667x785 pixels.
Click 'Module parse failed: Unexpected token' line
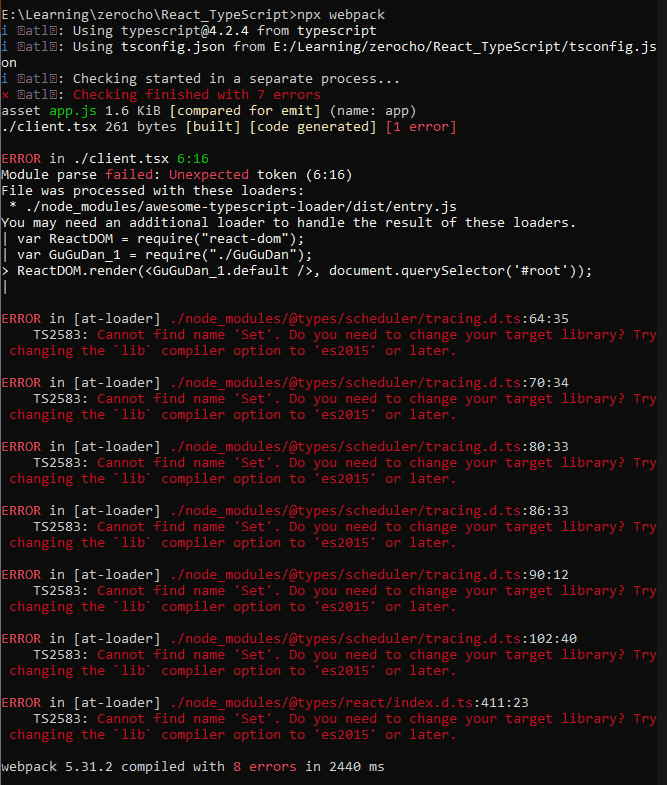[177, 175]
